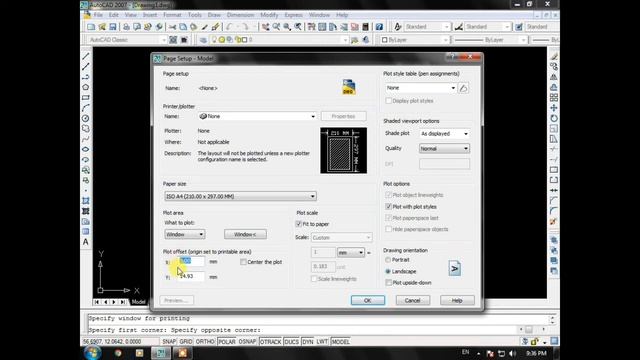Open the Paper size dropdown
The width and height of the screenshot is (640, 360).
click(240, 196)
